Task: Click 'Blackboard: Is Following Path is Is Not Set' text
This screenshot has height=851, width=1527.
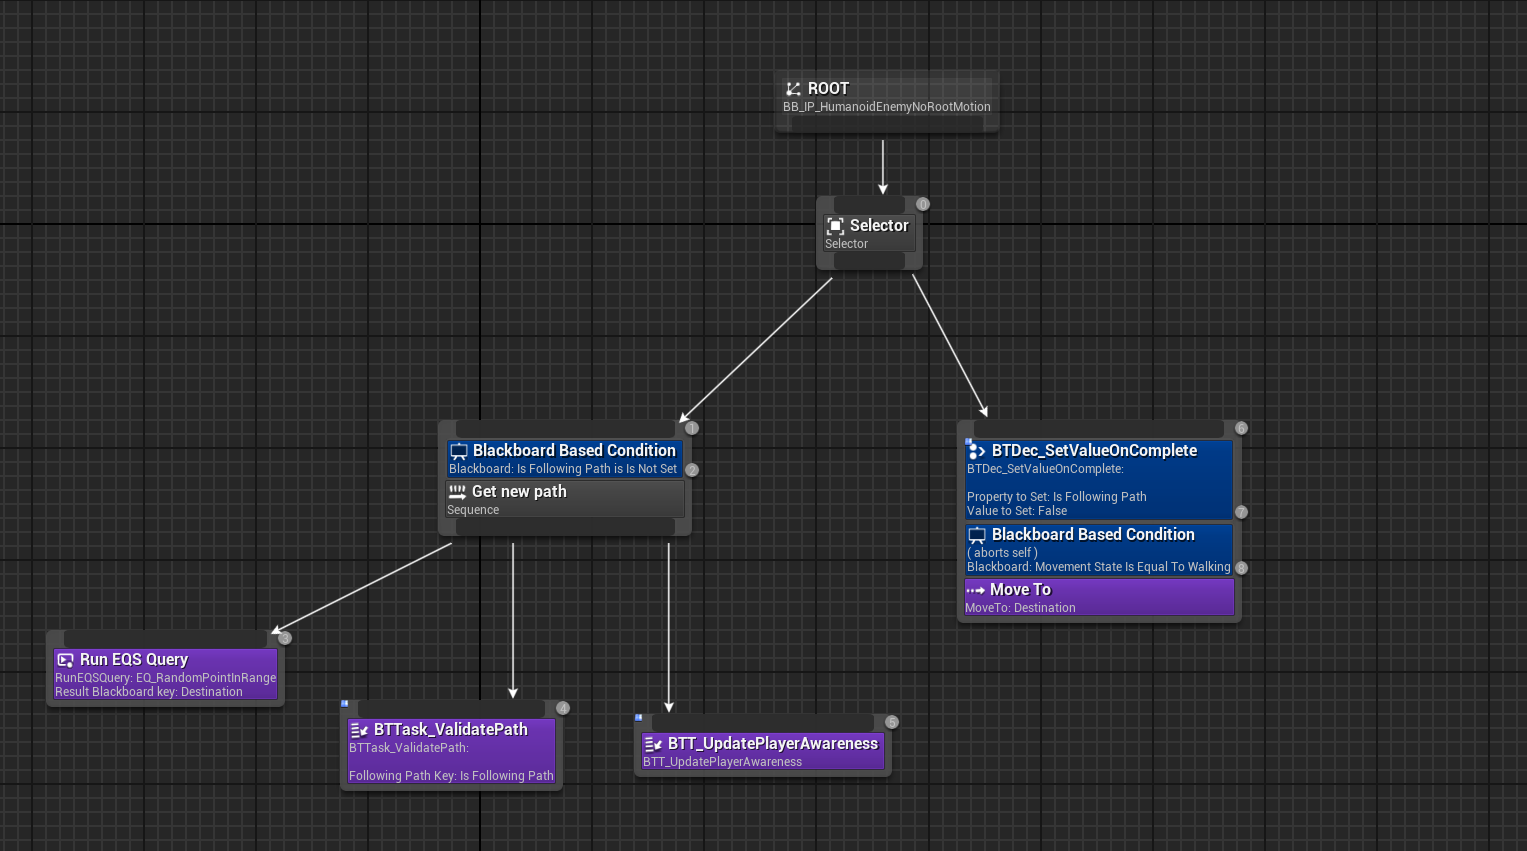Action: pyautogui.click(x=563, y=469)
